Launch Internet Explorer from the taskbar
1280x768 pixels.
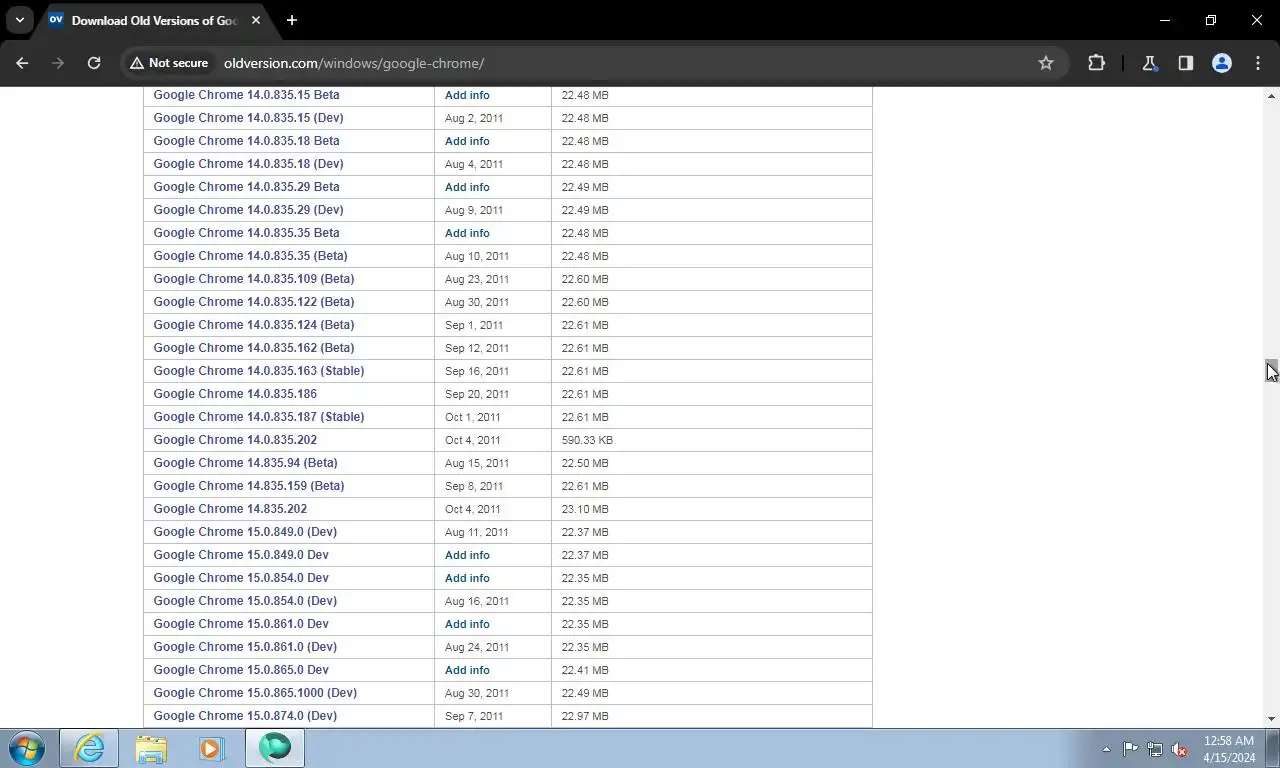89,748
